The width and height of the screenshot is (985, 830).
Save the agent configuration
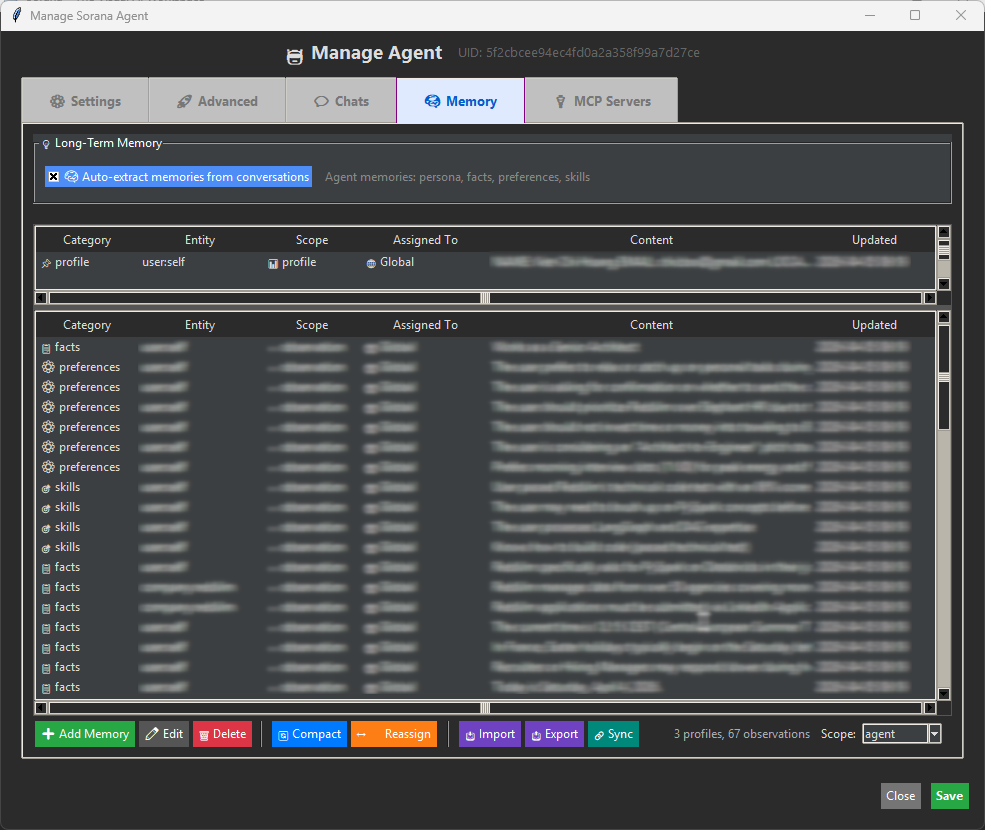click(948, 796)
